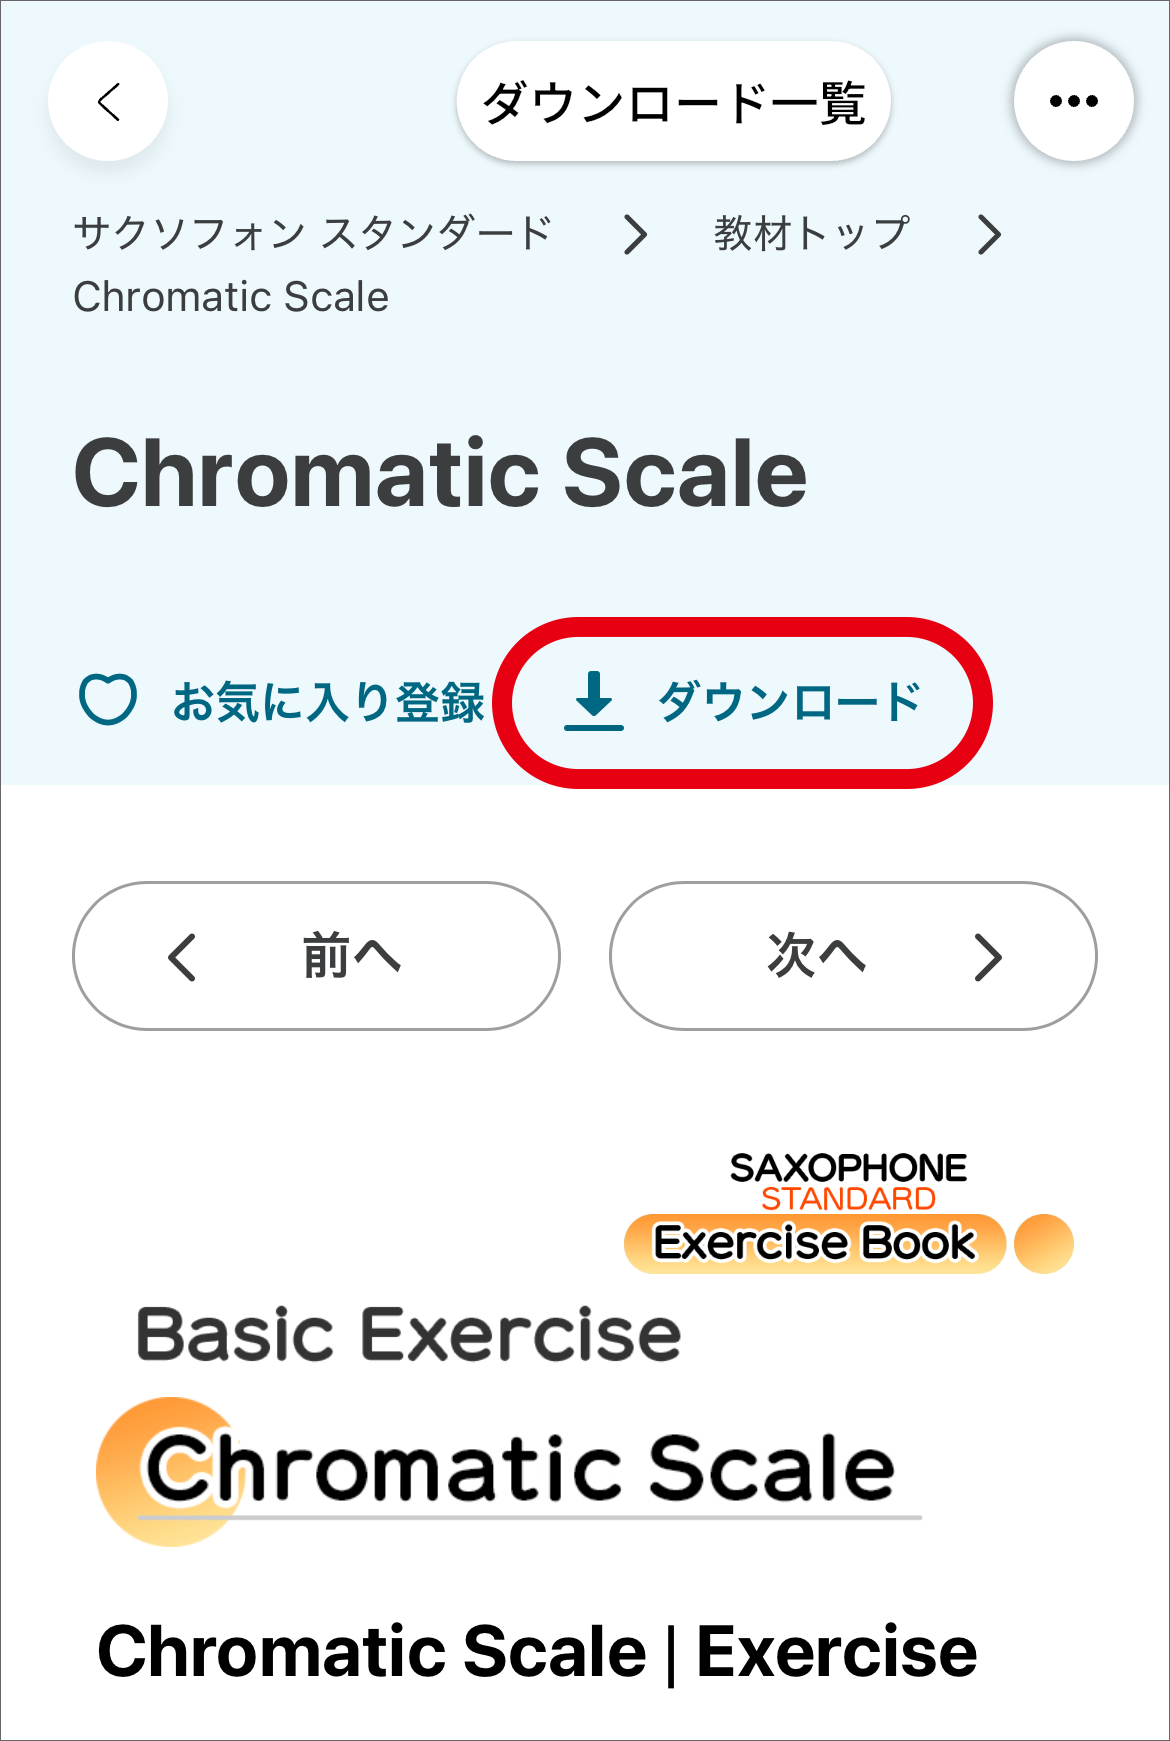Click the orange circle beside Exercise Book
1170x1741 pixels.
tap(1044, 1244)
